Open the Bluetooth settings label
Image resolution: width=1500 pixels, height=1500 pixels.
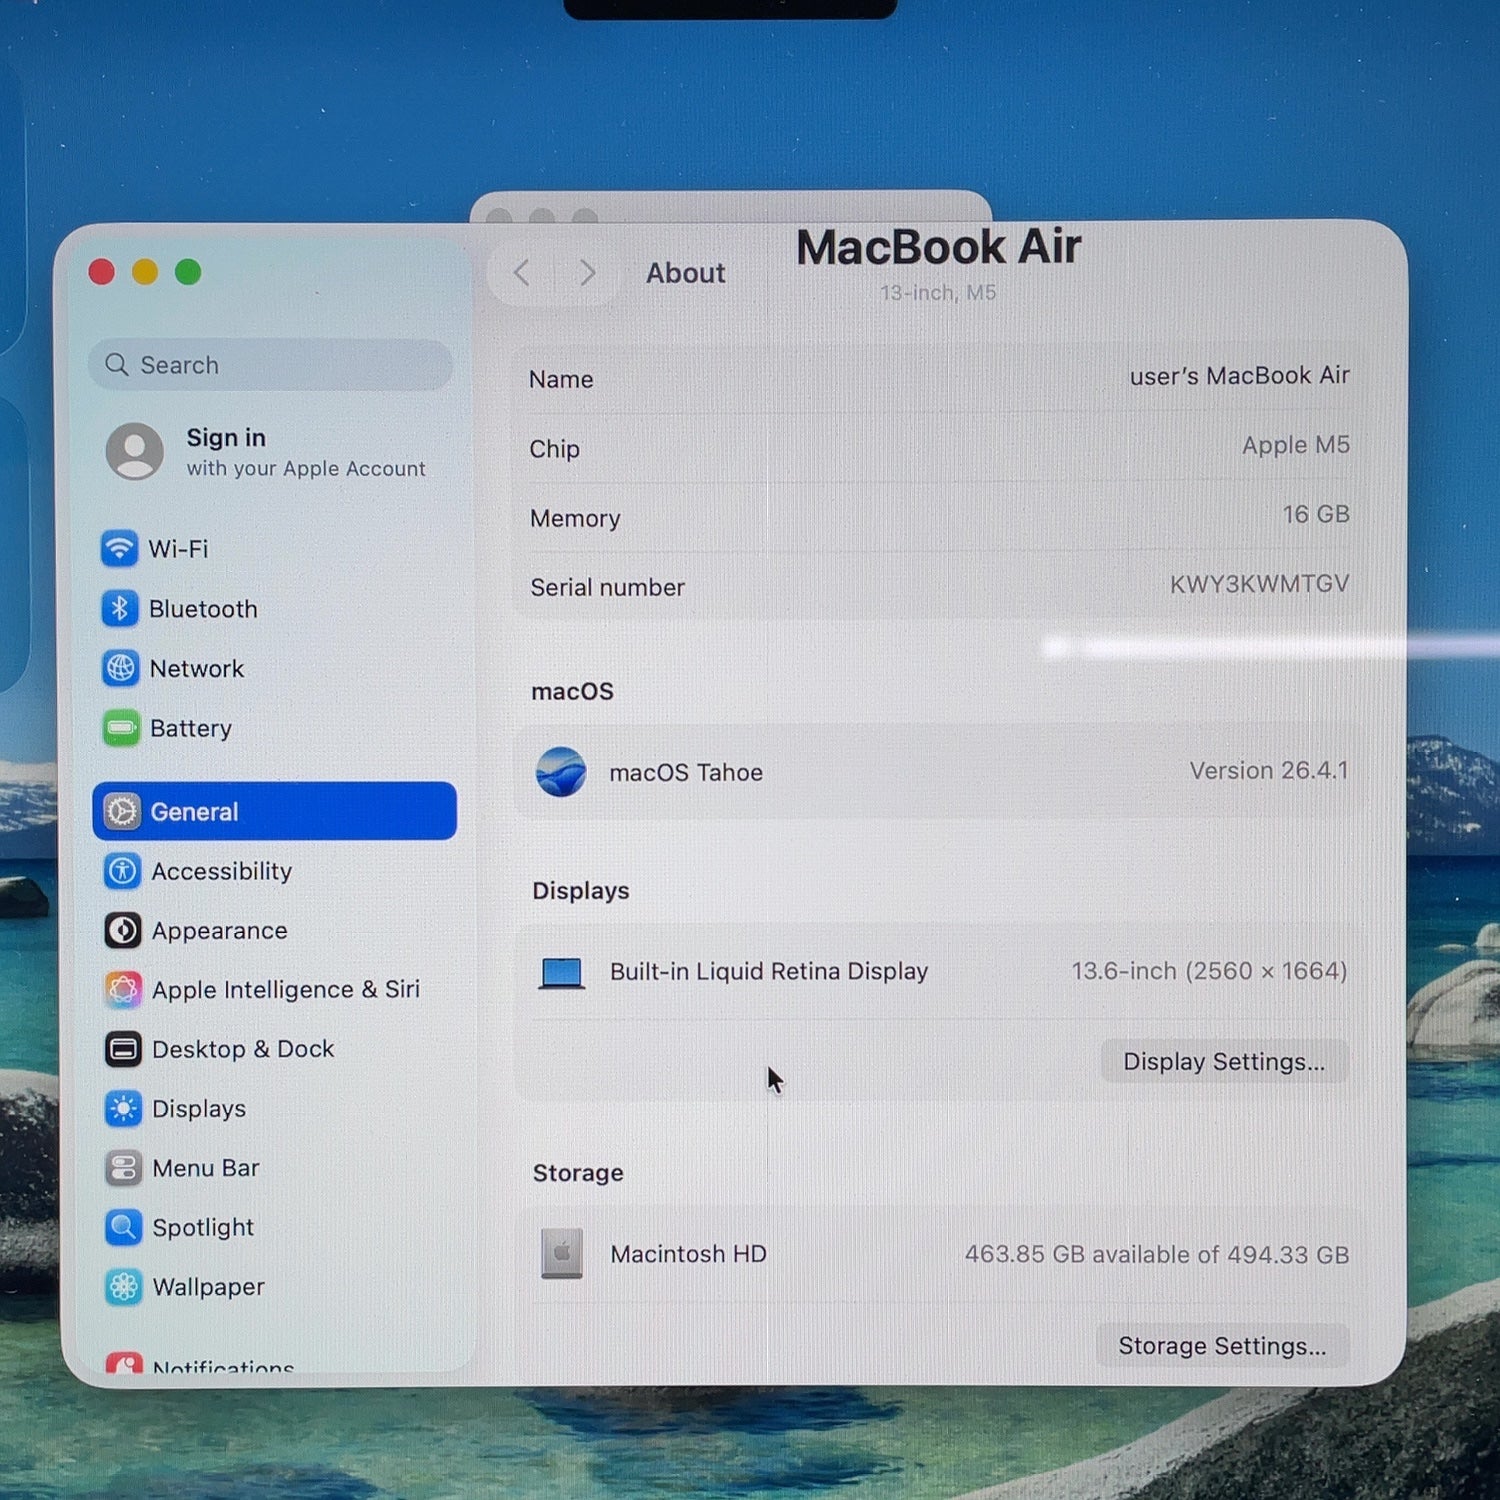tap(203, 609)
